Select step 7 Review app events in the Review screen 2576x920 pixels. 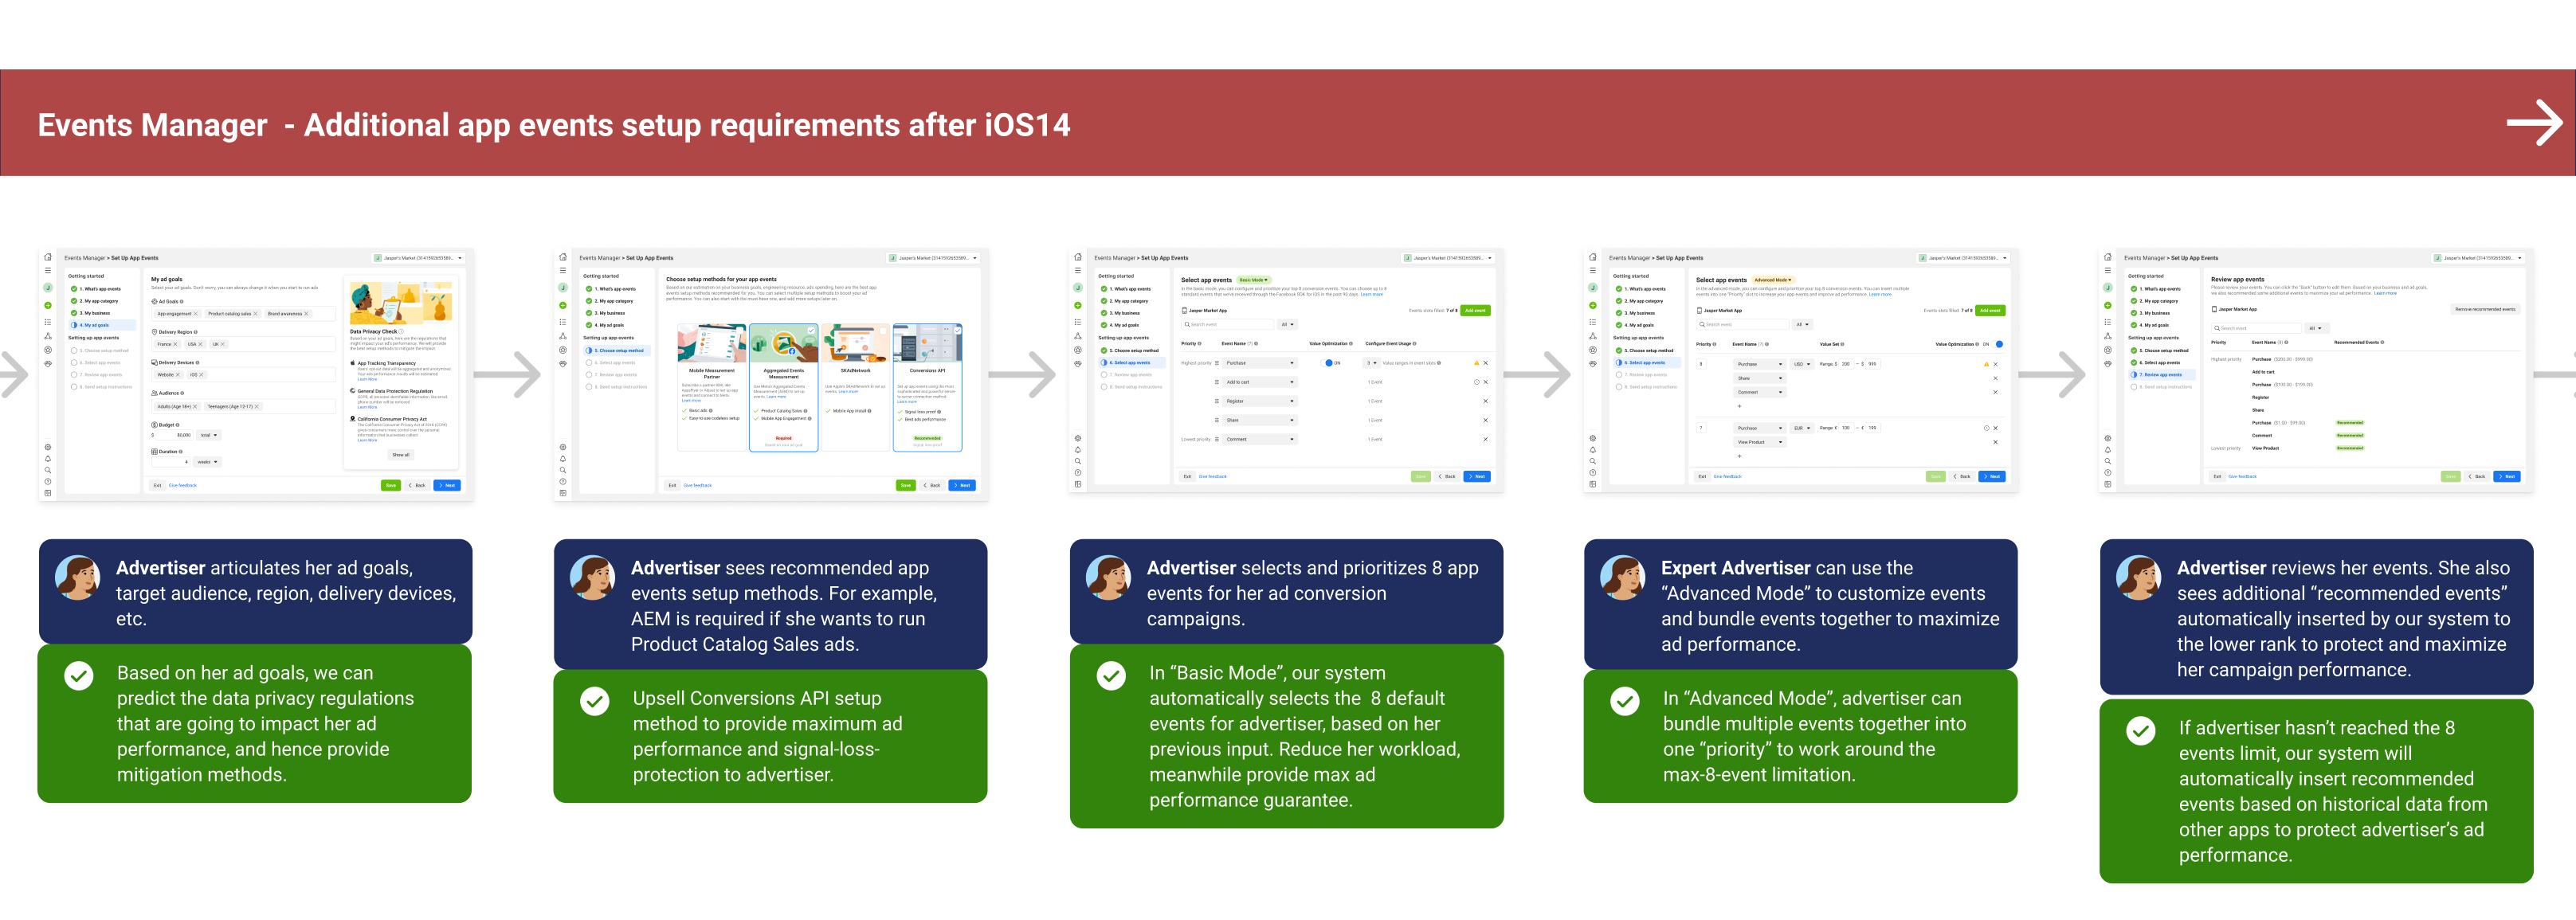2161,375
